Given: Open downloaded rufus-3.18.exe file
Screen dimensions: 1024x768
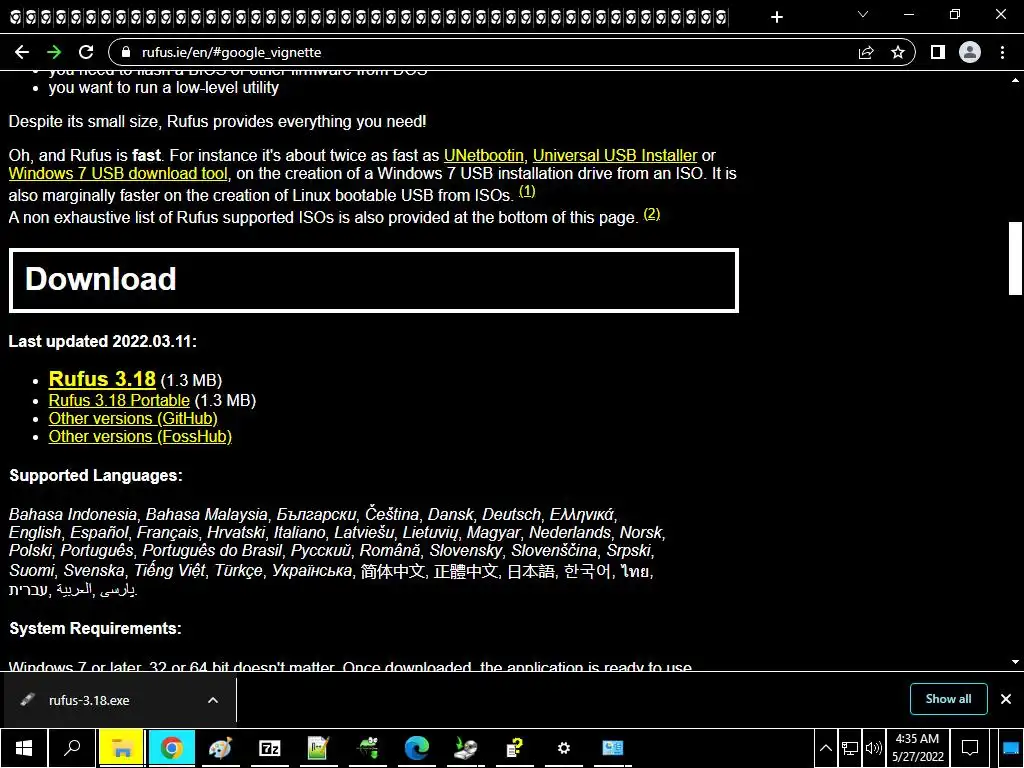Looking at the screenshot, I should click(x=89, y=700).
